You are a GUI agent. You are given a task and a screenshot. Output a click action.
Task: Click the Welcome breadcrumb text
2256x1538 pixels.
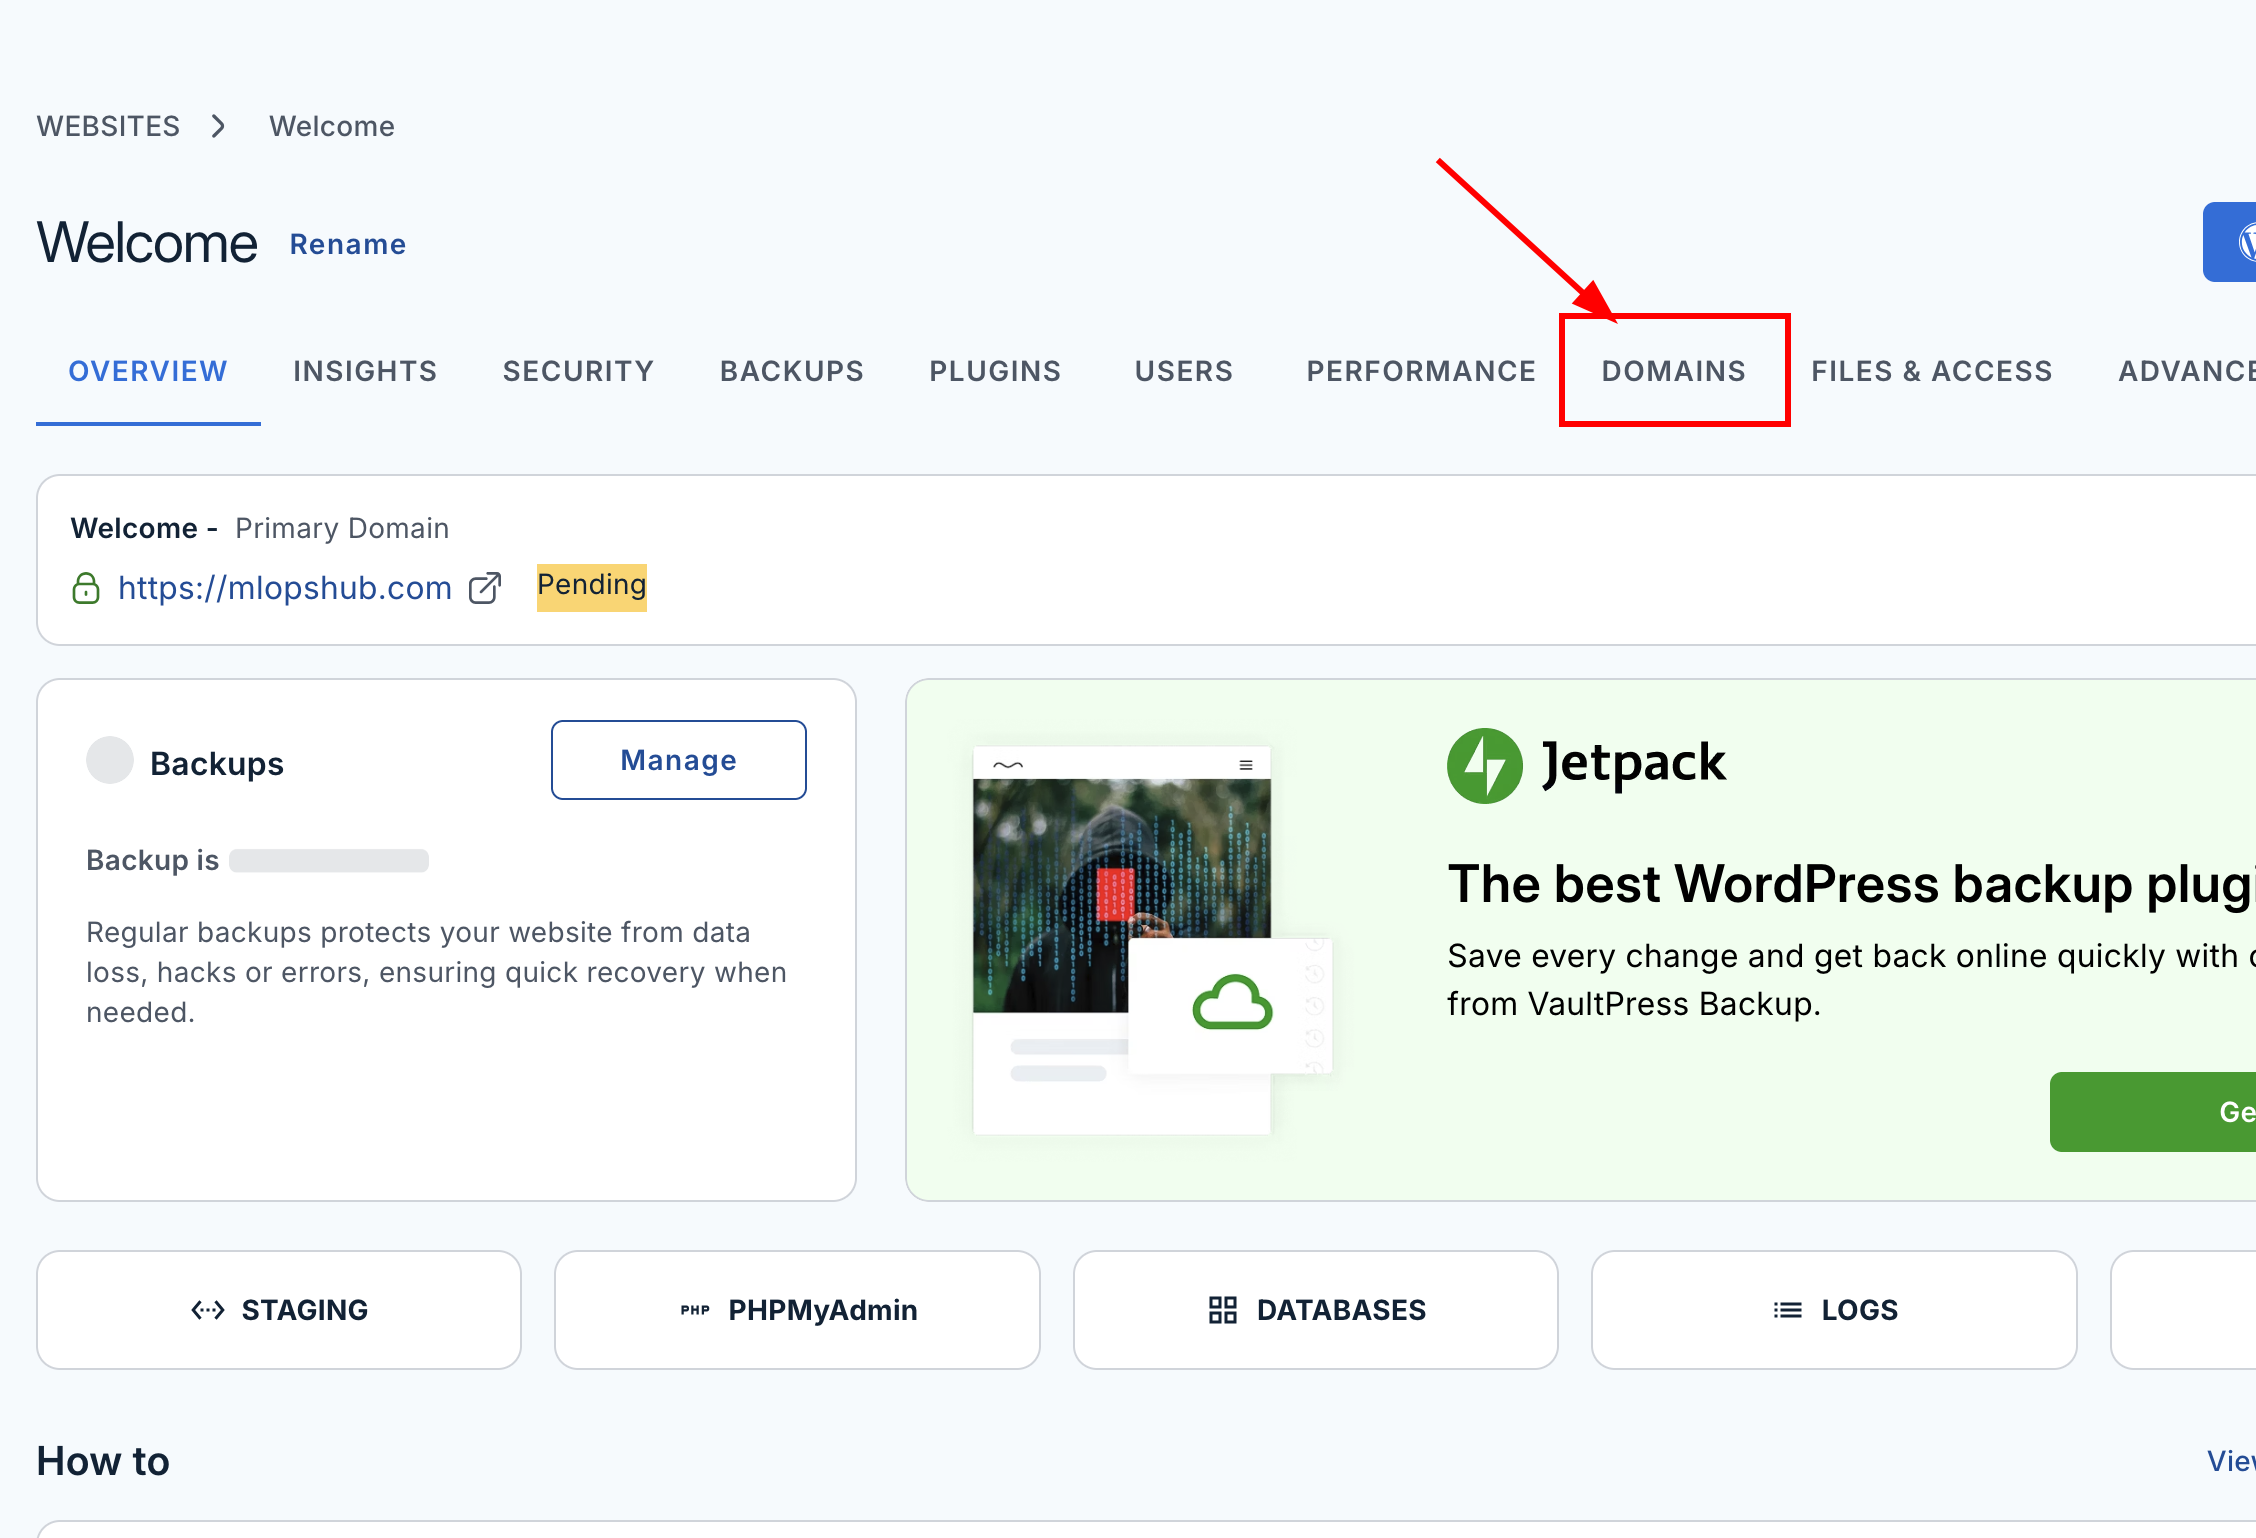coord(332,126)
